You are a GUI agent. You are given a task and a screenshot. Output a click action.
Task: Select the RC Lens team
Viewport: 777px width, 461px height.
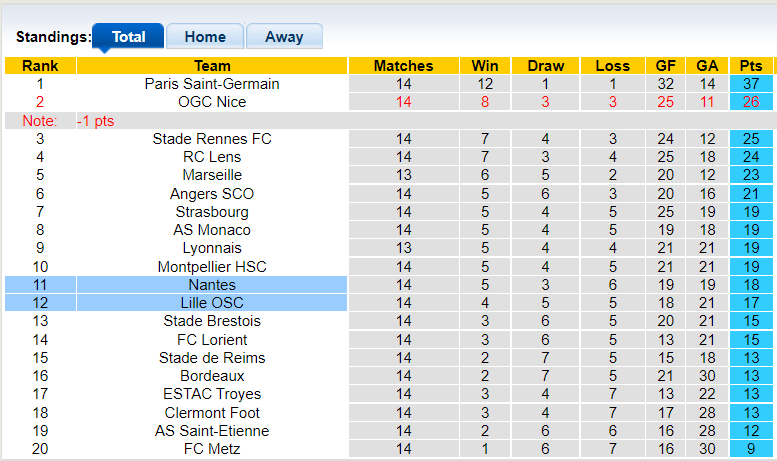(x=212, y=157)
